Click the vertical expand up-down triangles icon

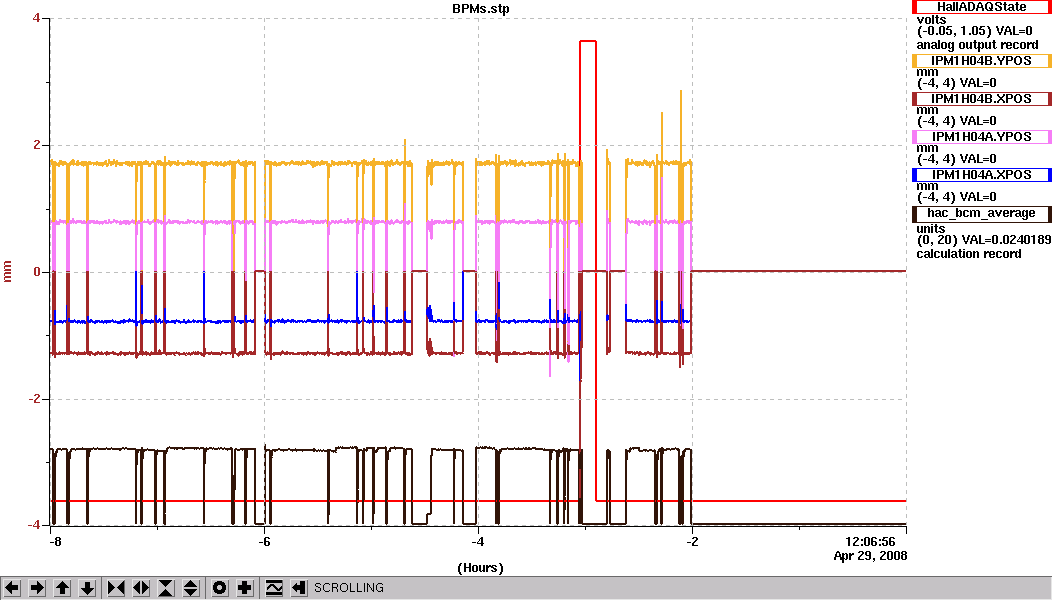[x=191, y=588]
